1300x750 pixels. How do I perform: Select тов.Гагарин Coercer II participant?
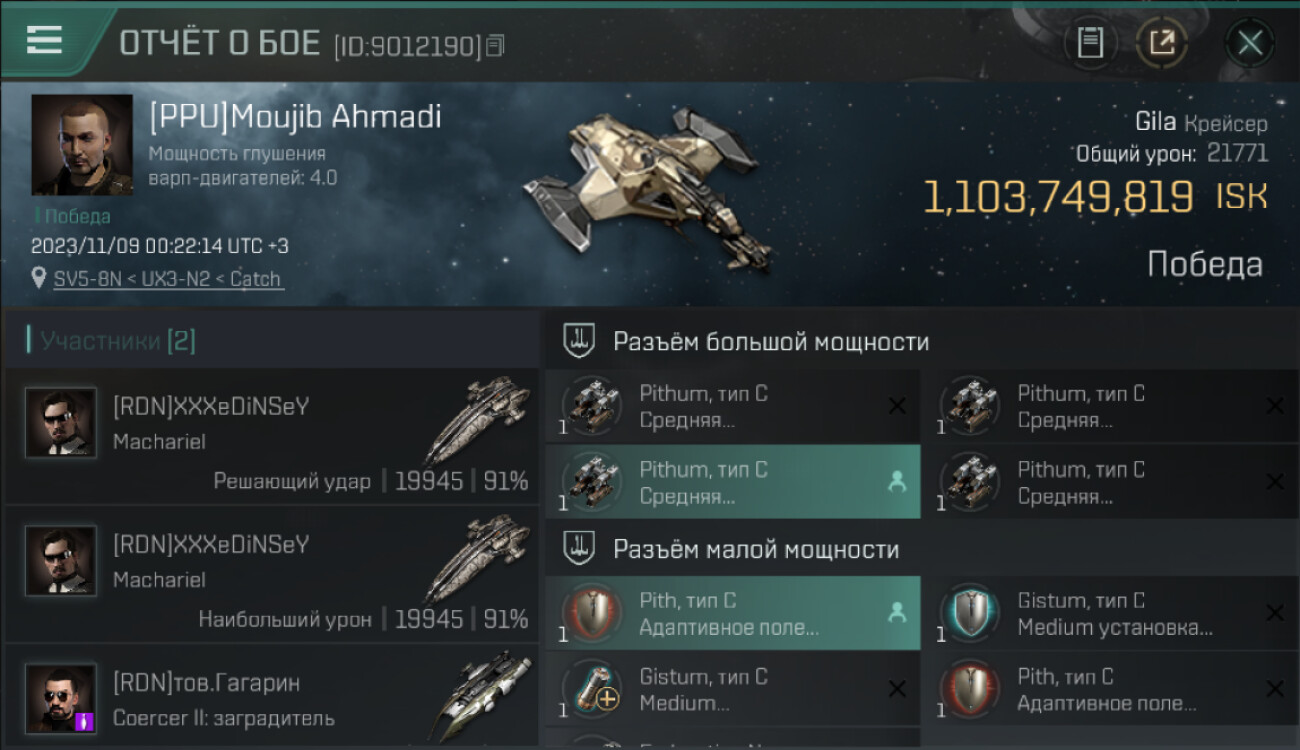point(272,697)
